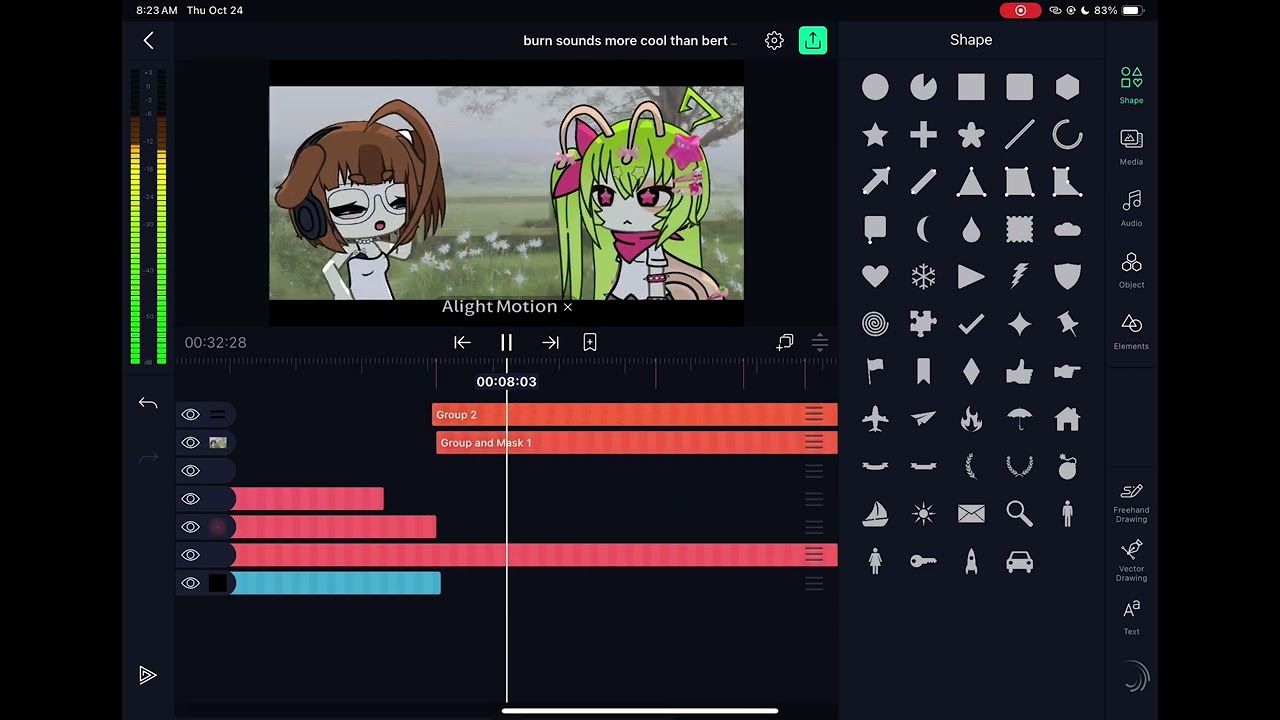Hide the Group and Mask 1 layer
1280x720 pixels.
click(190, 442)
